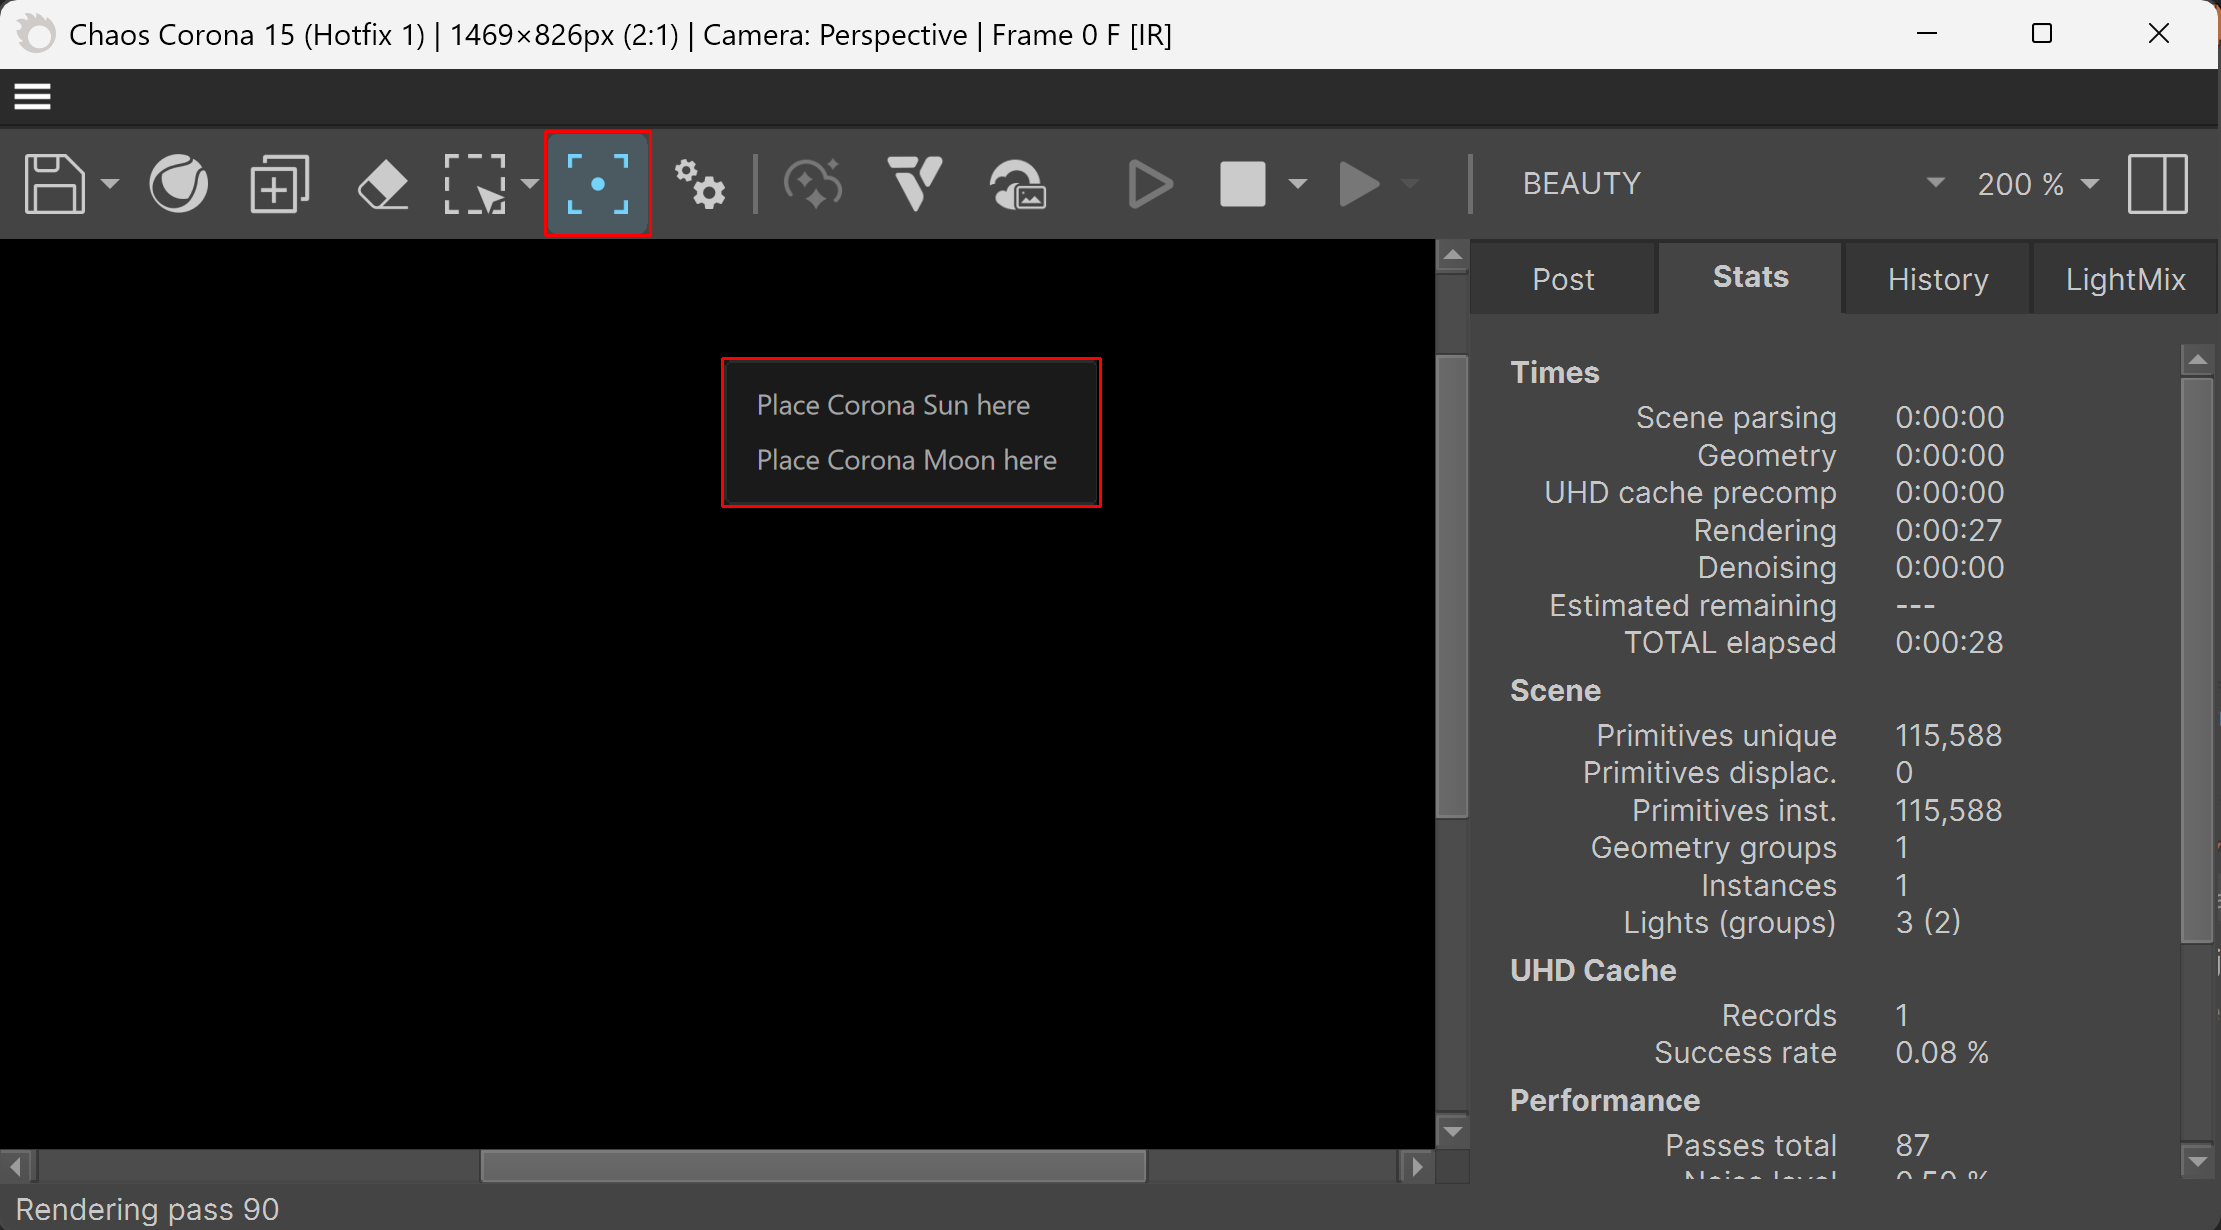2221x1230 pixels.
Task: Click the Passes total value '87'
Action: tap(1912, 1145)
